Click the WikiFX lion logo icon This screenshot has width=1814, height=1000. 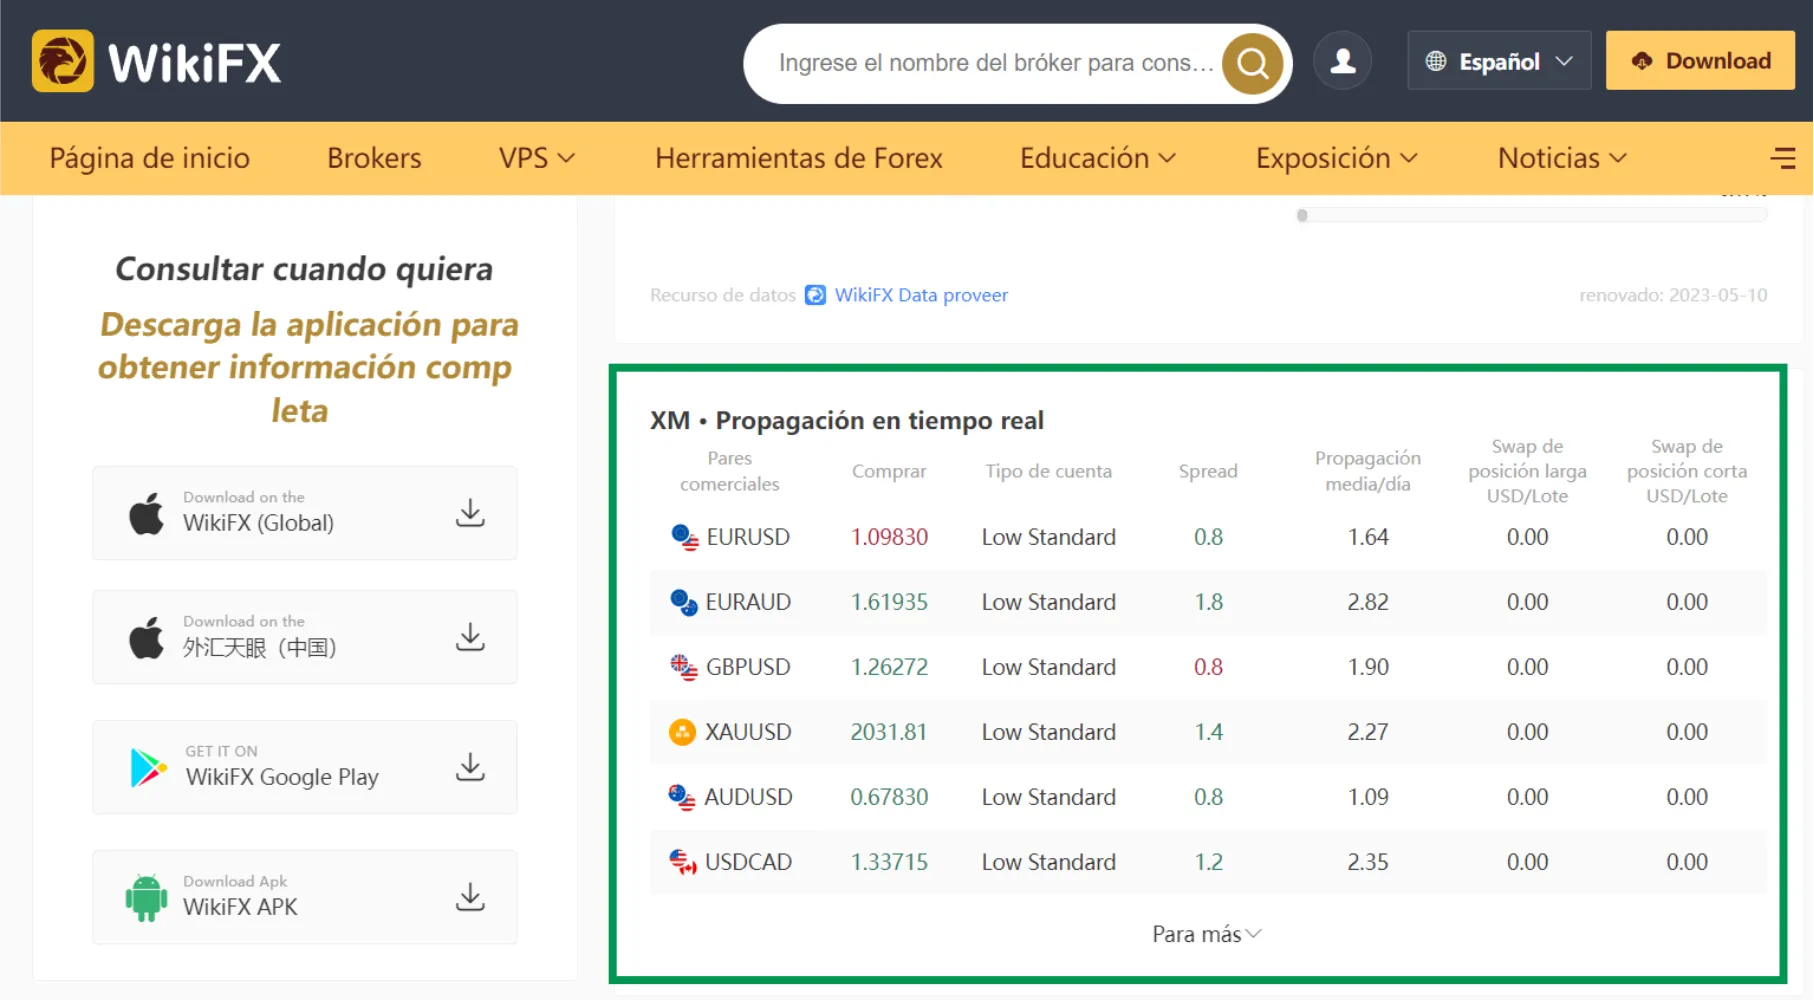pos(62,61)
